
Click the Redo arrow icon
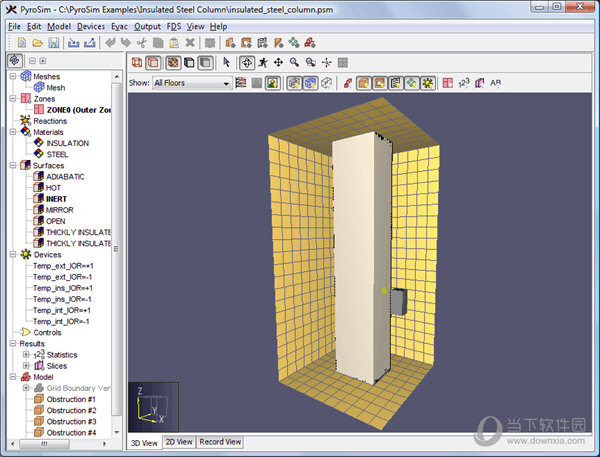pyautogui.click(x=126, y=42)
